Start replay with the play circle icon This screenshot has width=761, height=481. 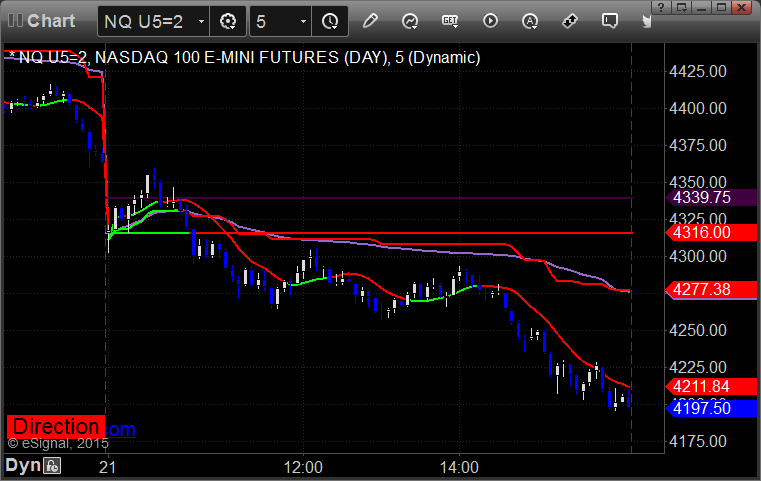point(490,21)
